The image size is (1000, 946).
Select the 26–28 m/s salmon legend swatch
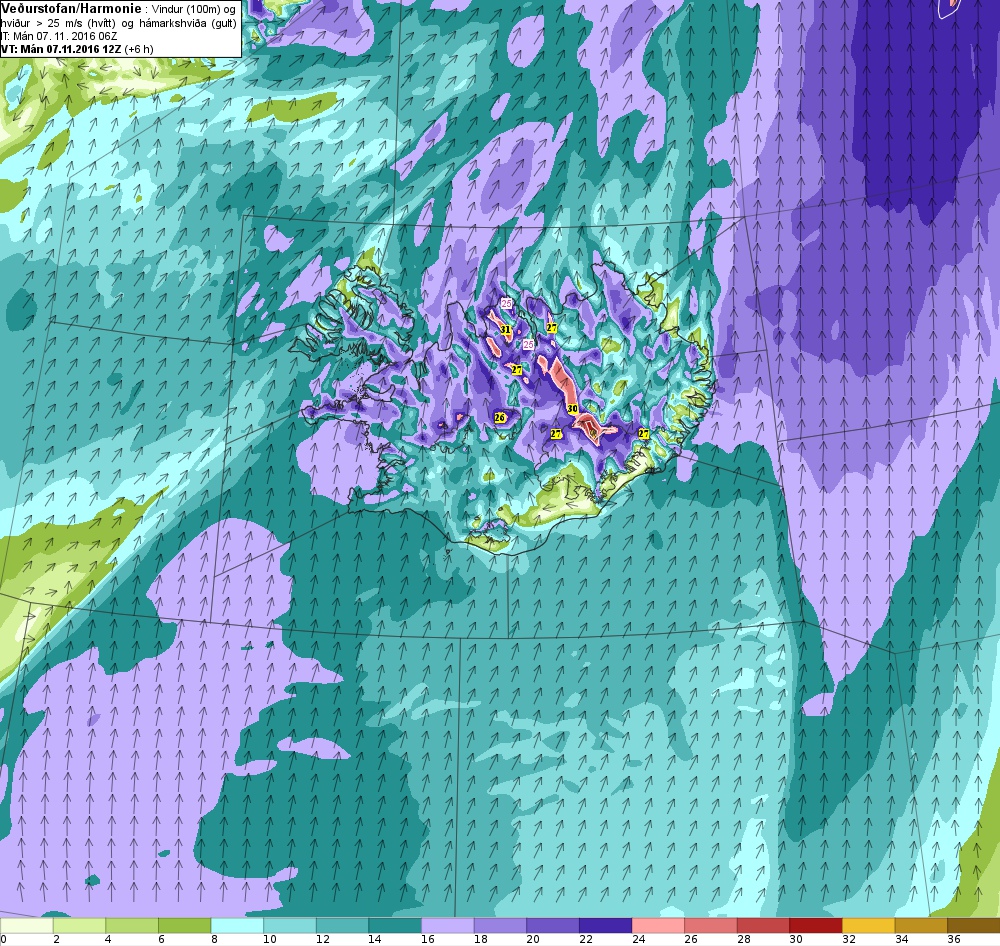click(x=710, y=925)
